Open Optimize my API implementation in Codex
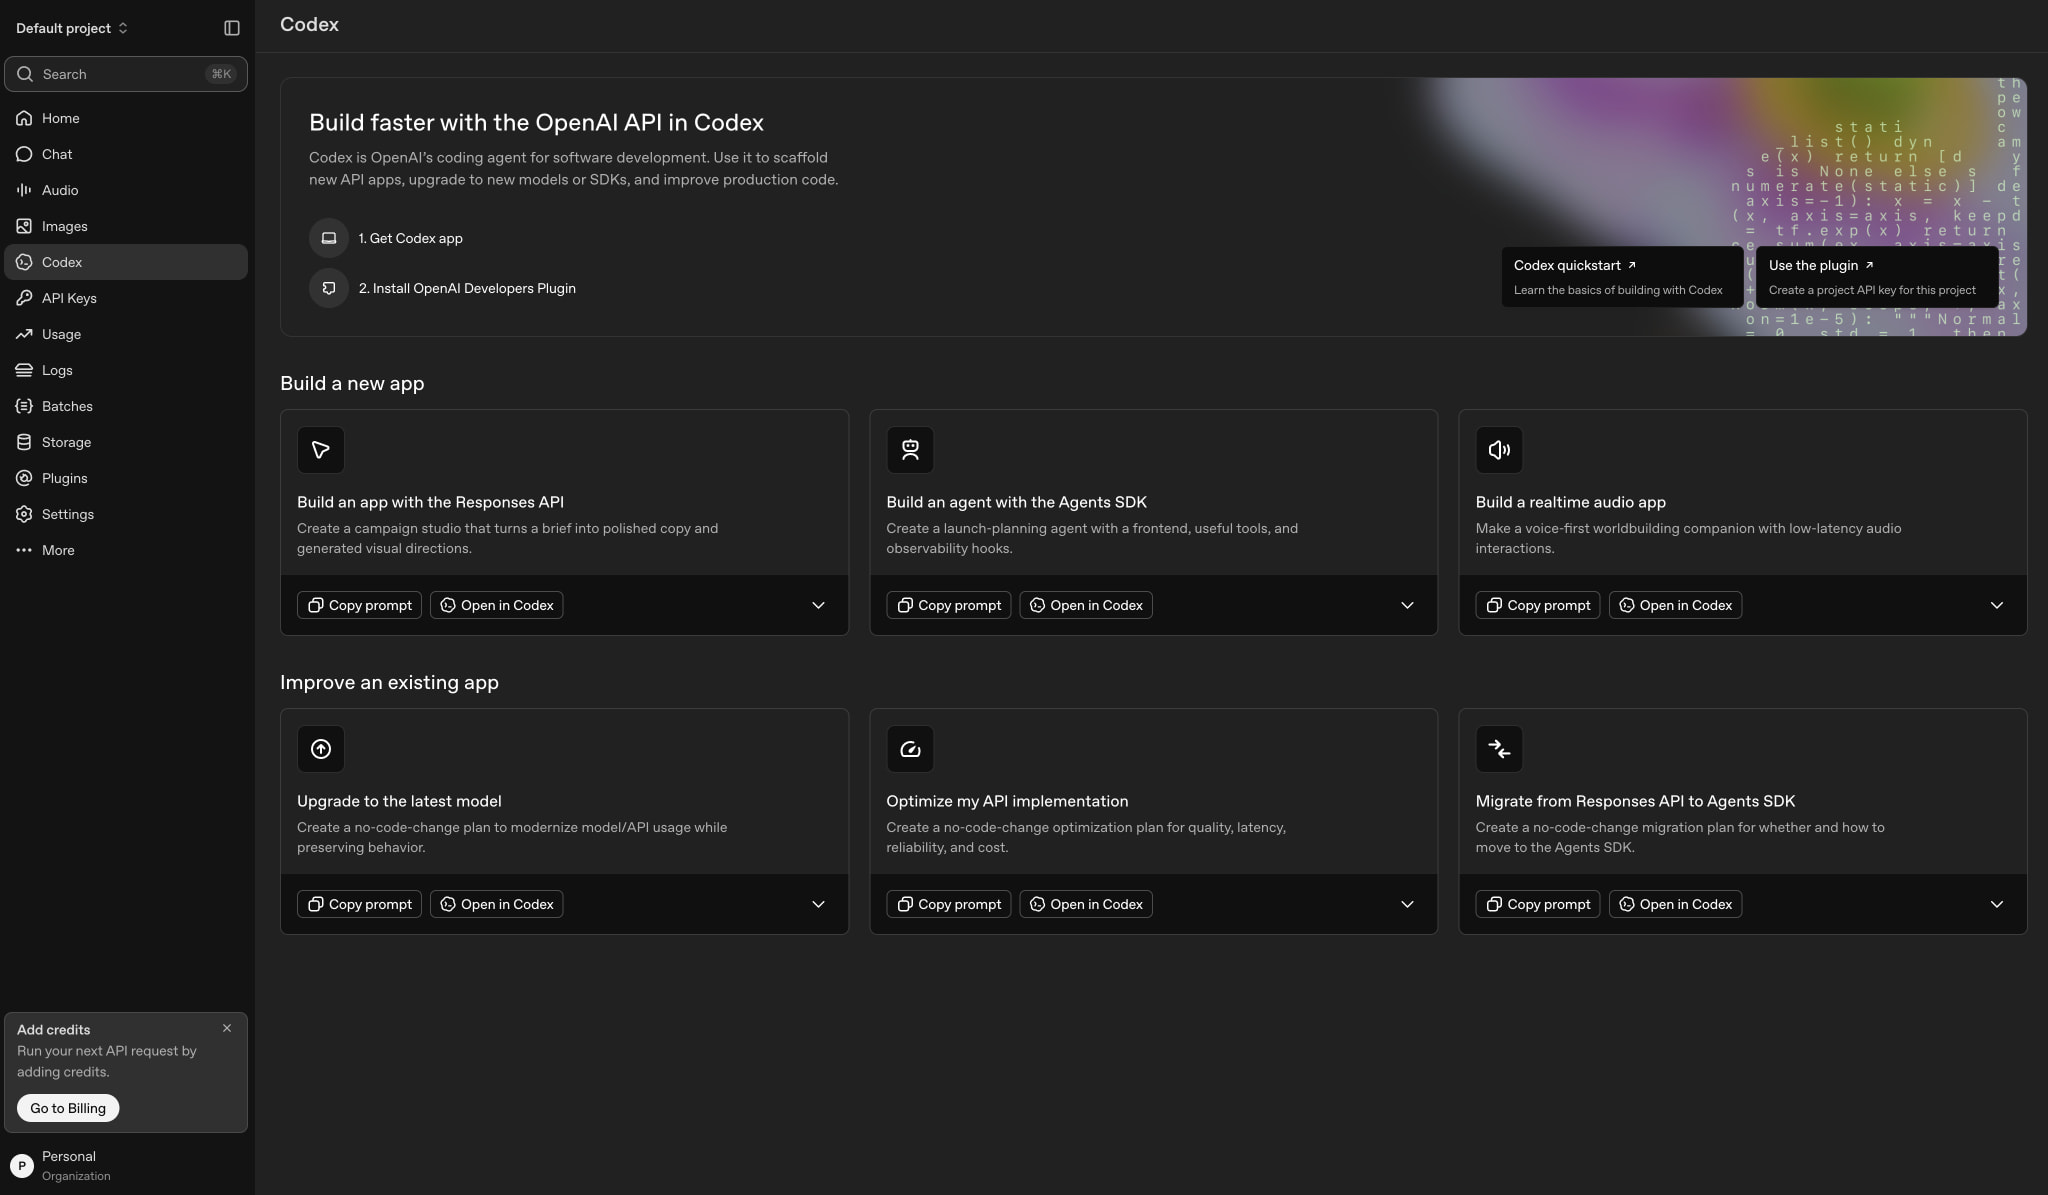 (1085, 904)
